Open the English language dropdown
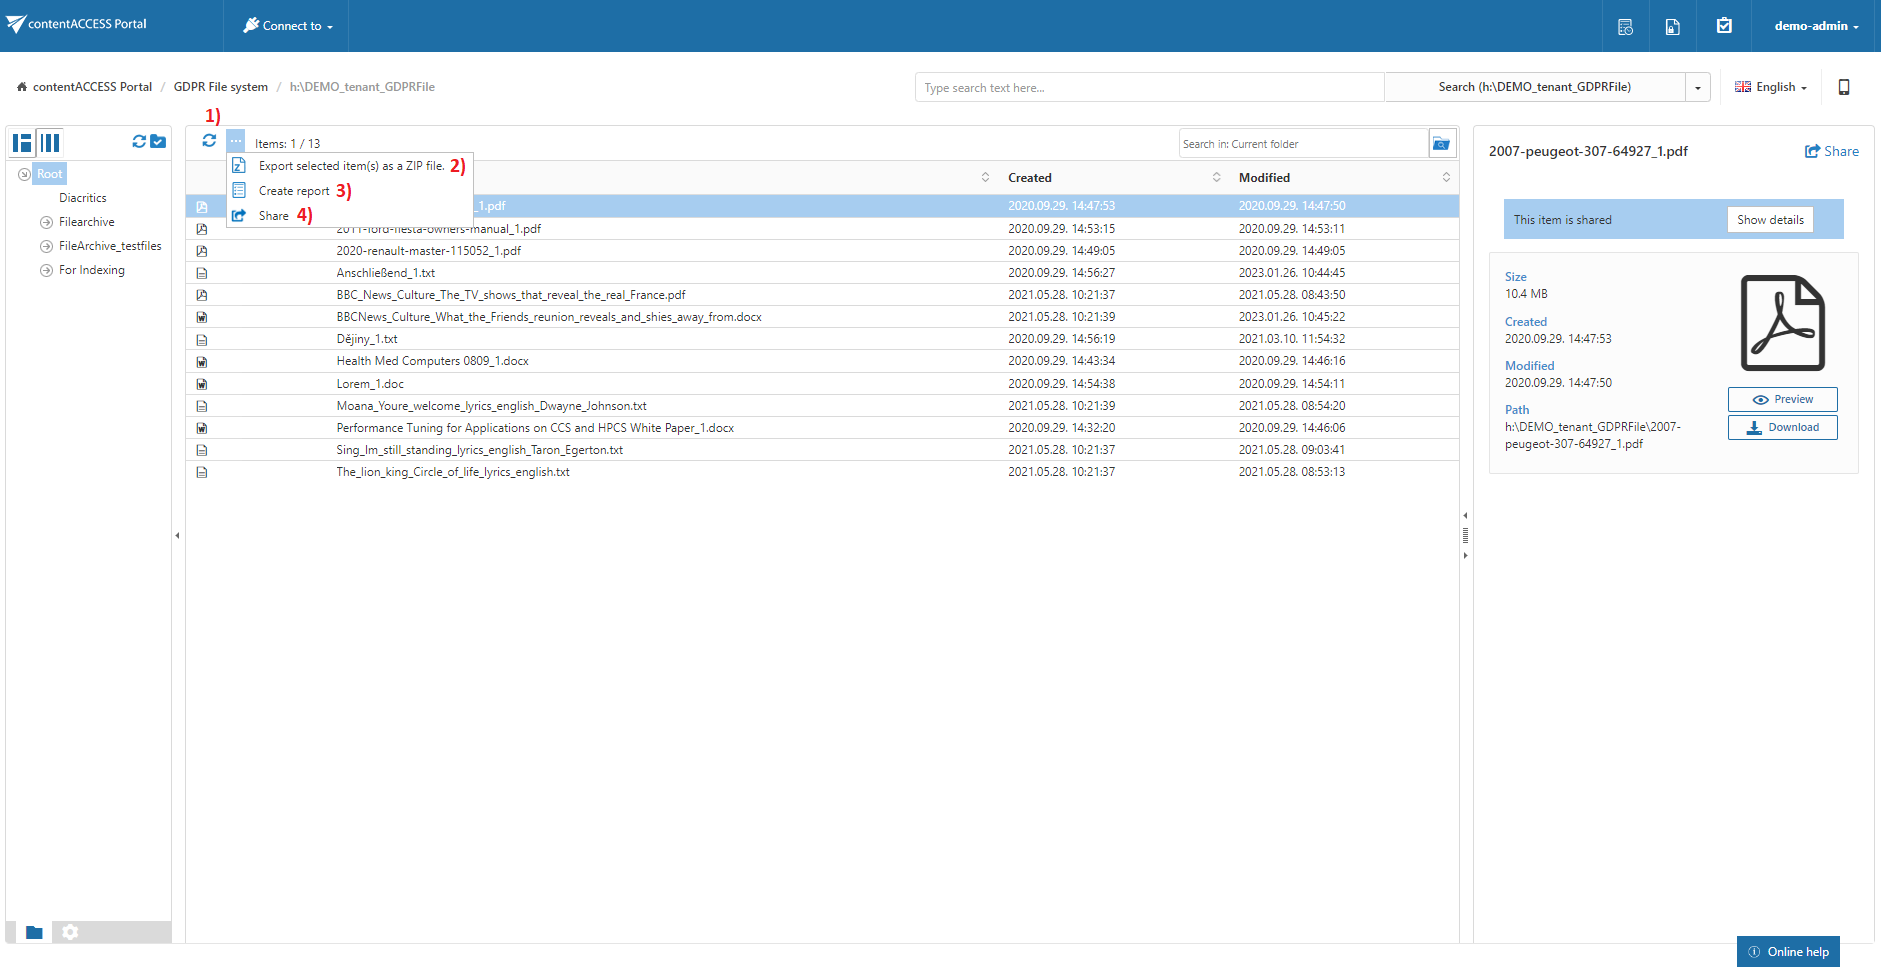The height and width of the screenshot is (967, 1881). tap(1771, 87)
